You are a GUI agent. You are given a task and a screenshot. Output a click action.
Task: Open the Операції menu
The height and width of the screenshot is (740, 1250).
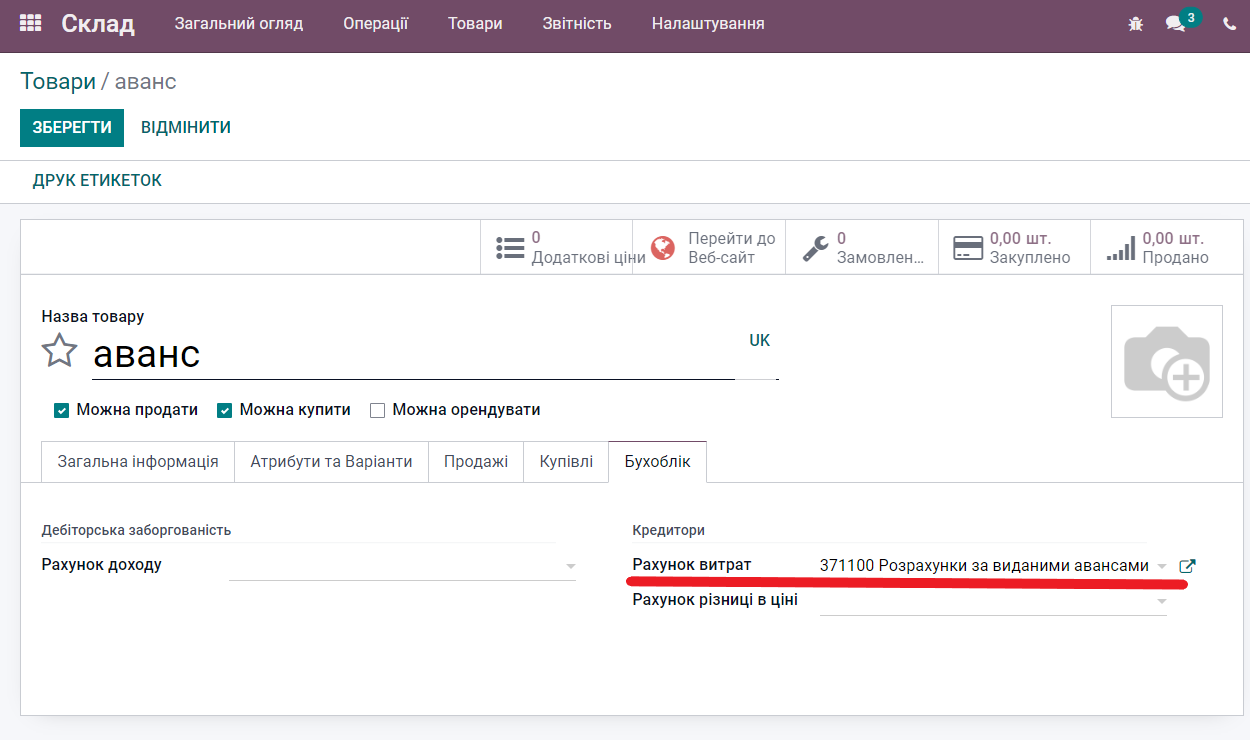click(x=376, y=23)
